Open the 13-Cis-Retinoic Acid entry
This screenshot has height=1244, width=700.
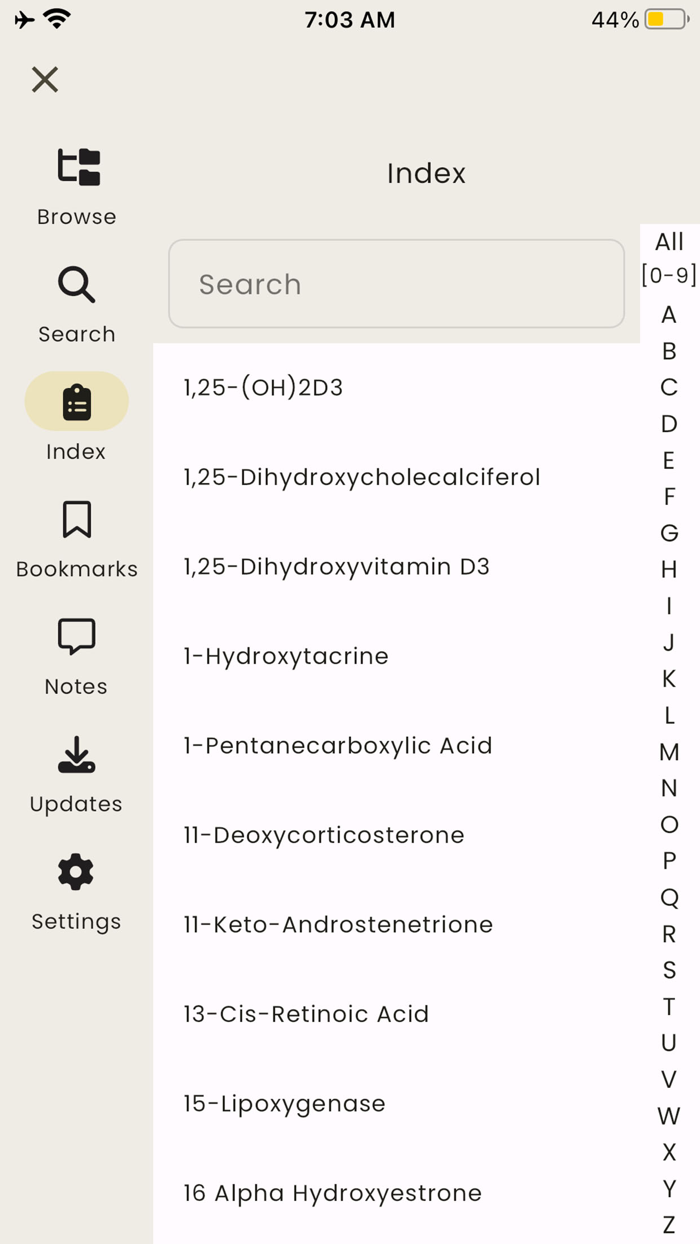[x=305, y=1014]
